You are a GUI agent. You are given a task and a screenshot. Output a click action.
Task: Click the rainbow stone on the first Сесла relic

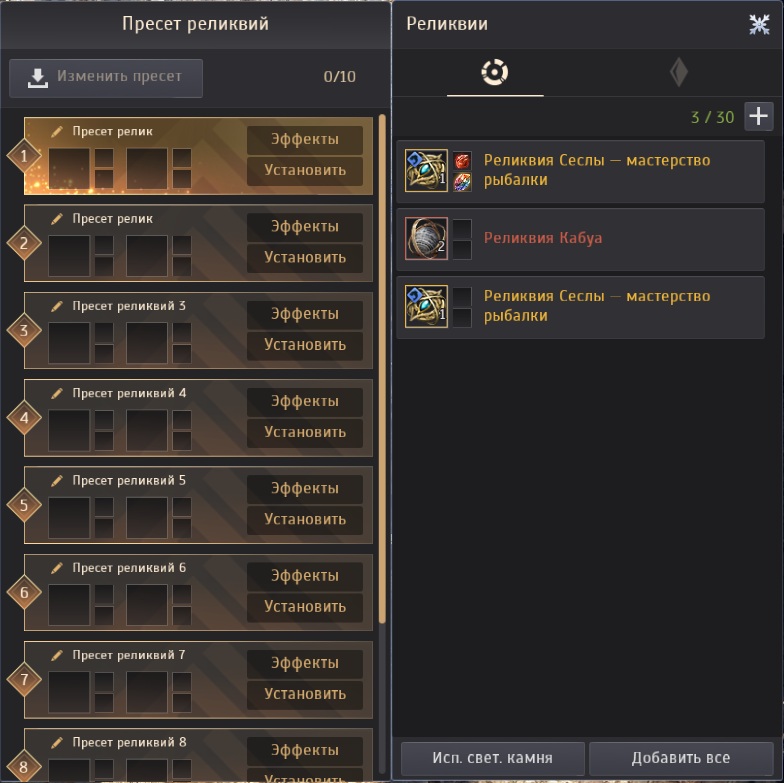(462, 182)
